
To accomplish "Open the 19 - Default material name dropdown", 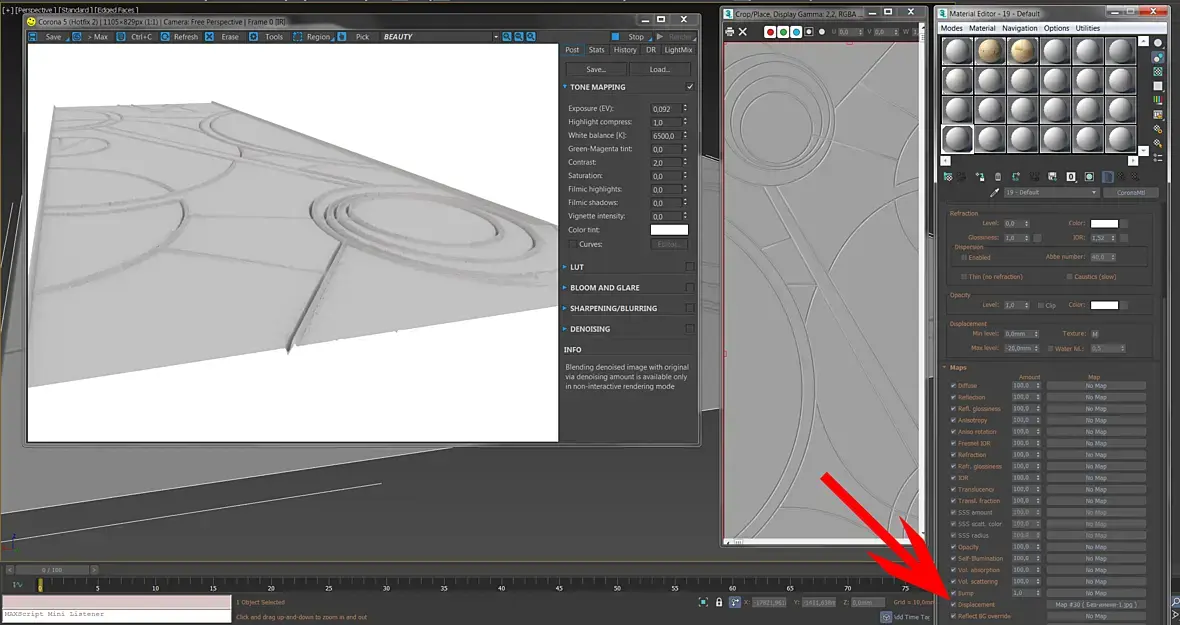I will coord(1048,192).
